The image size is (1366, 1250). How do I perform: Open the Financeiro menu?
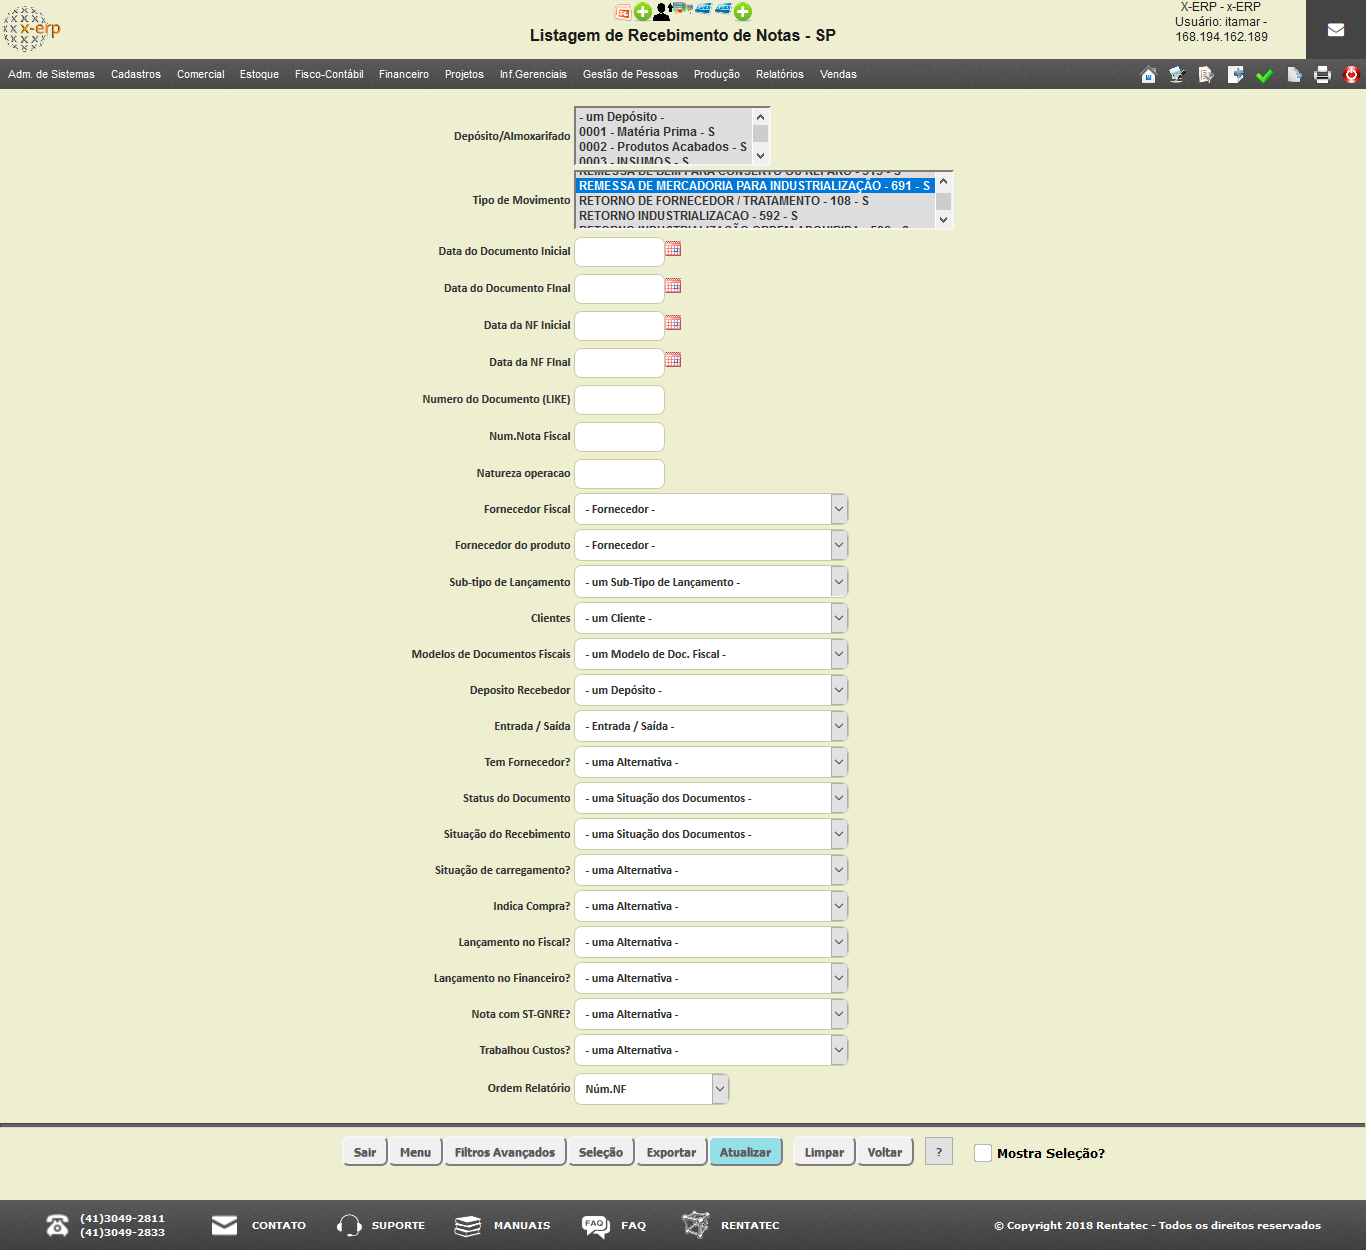[x=404, y=74]
